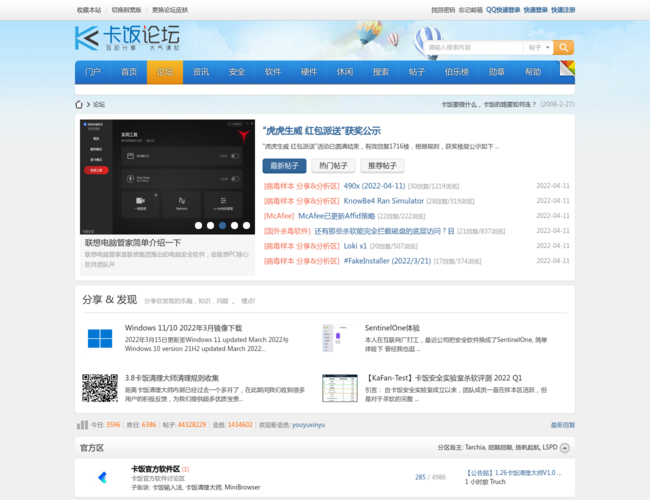Open the SentinelOne post thumbnail

pyautogui.click(x=339, y=338)
